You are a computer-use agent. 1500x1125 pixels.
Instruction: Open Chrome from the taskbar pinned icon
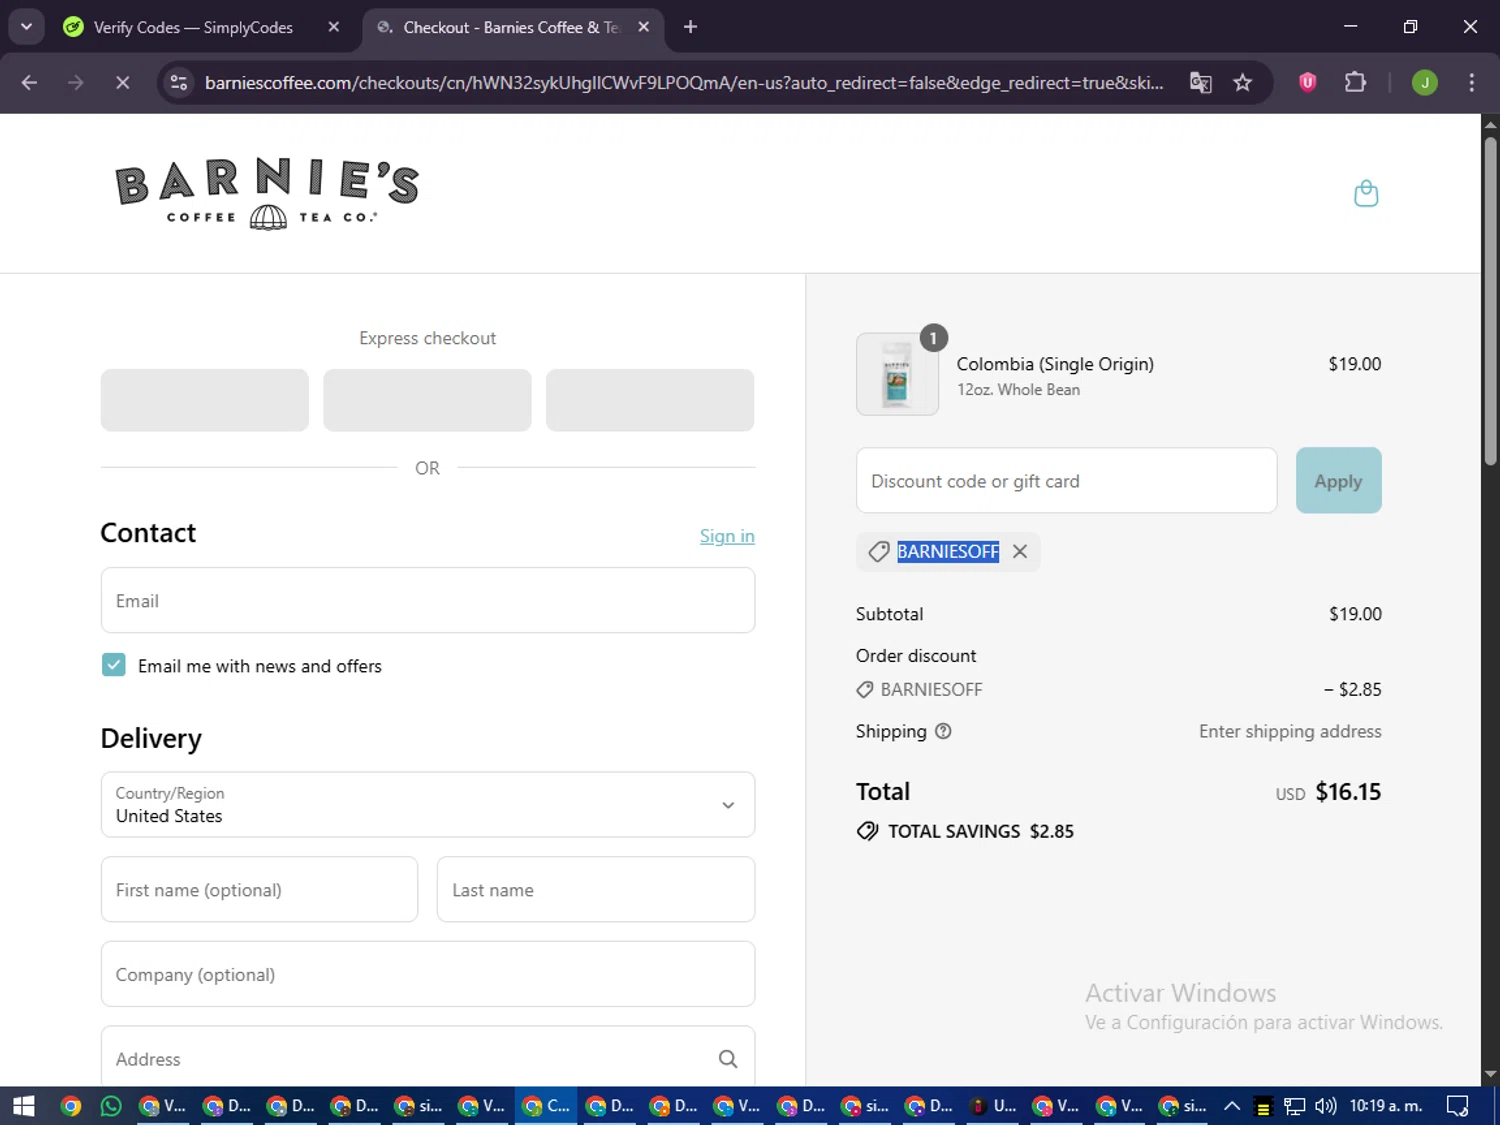70,1106
